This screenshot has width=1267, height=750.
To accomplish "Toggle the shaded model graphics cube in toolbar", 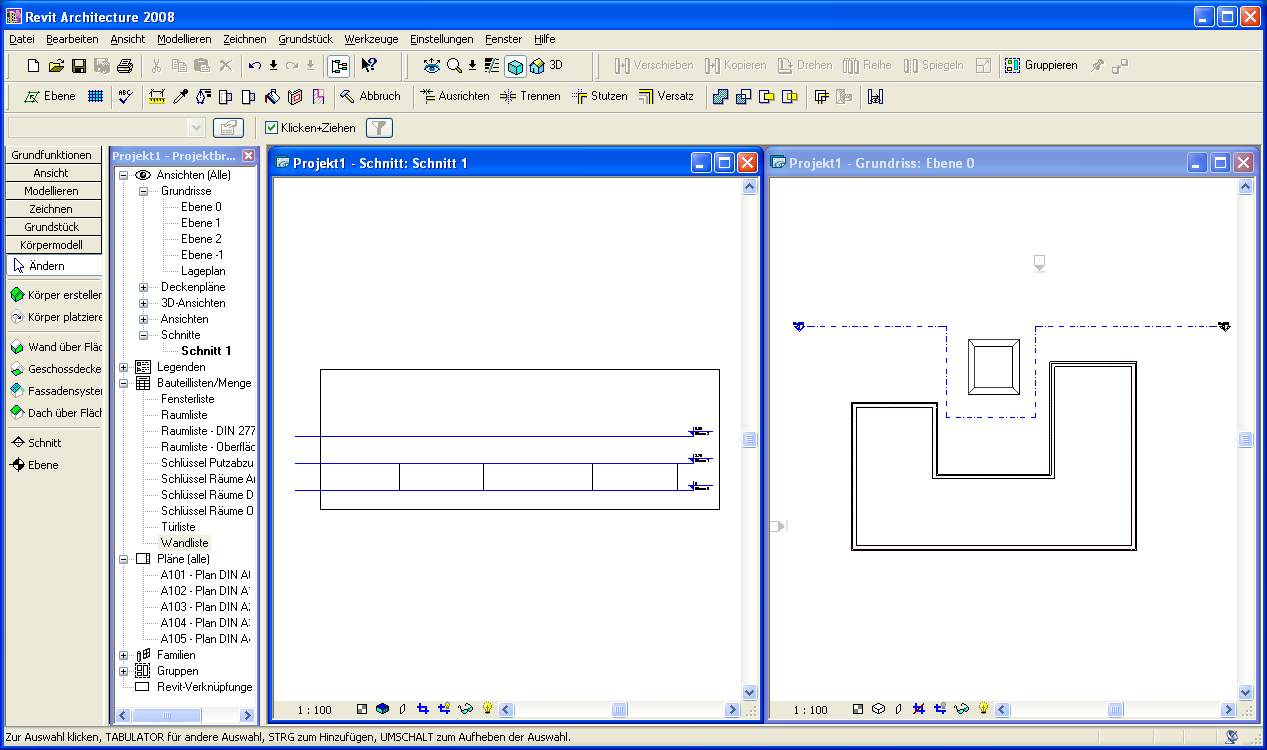I will tap(515, 66).
